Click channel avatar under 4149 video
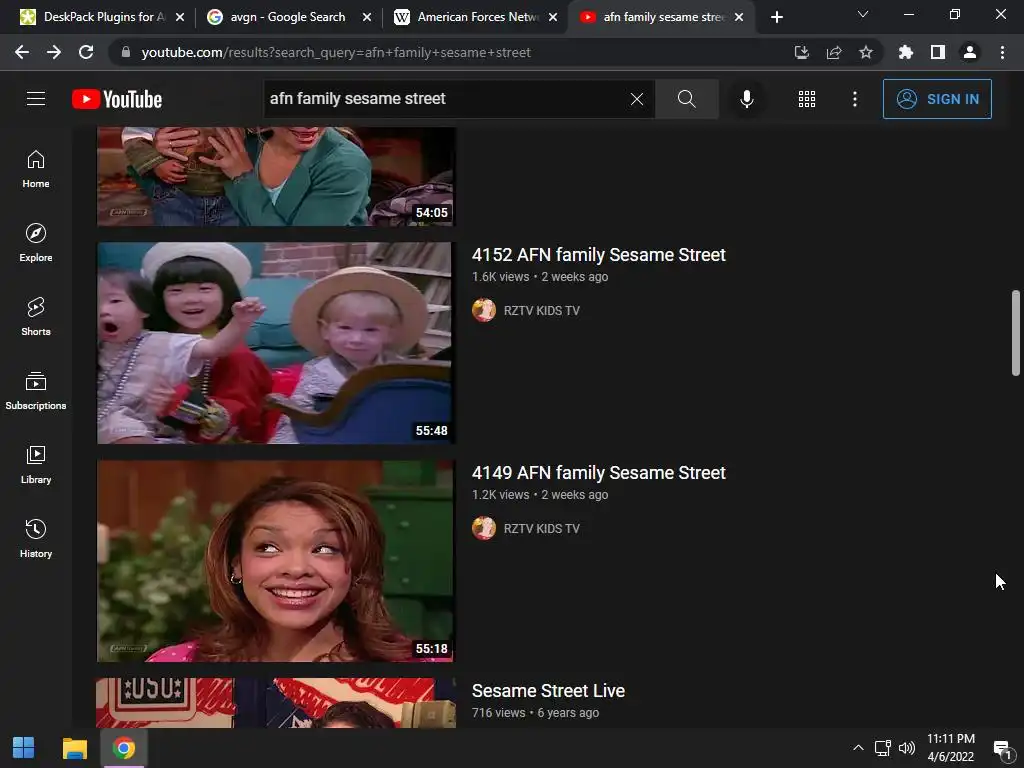Screen dimensions: 1024x768 [x=484, y=528]
